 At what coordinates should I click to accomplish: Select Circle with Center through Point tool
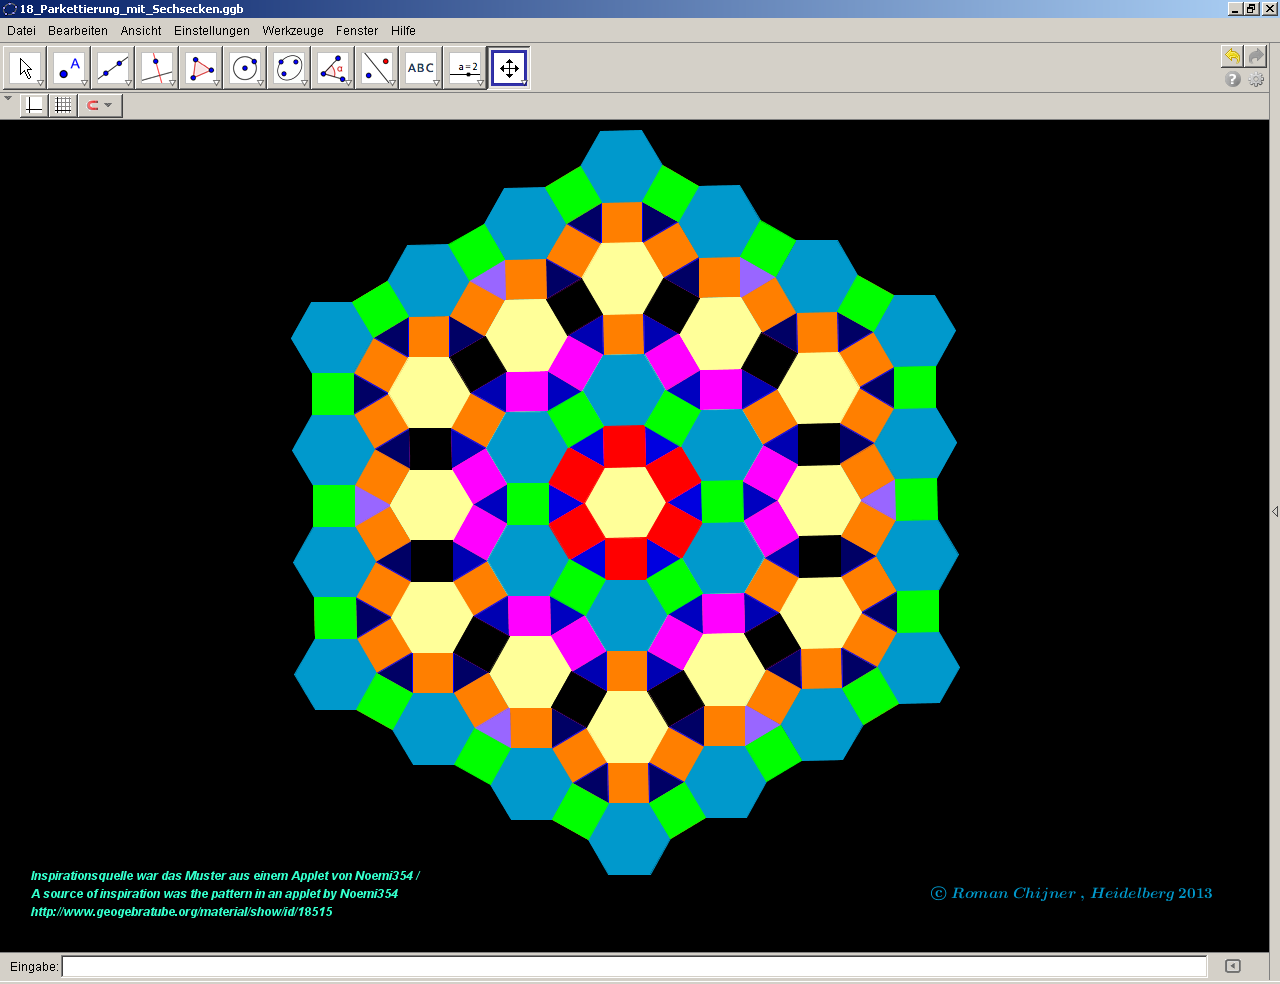pyautogui.click(x=245, y=68)
